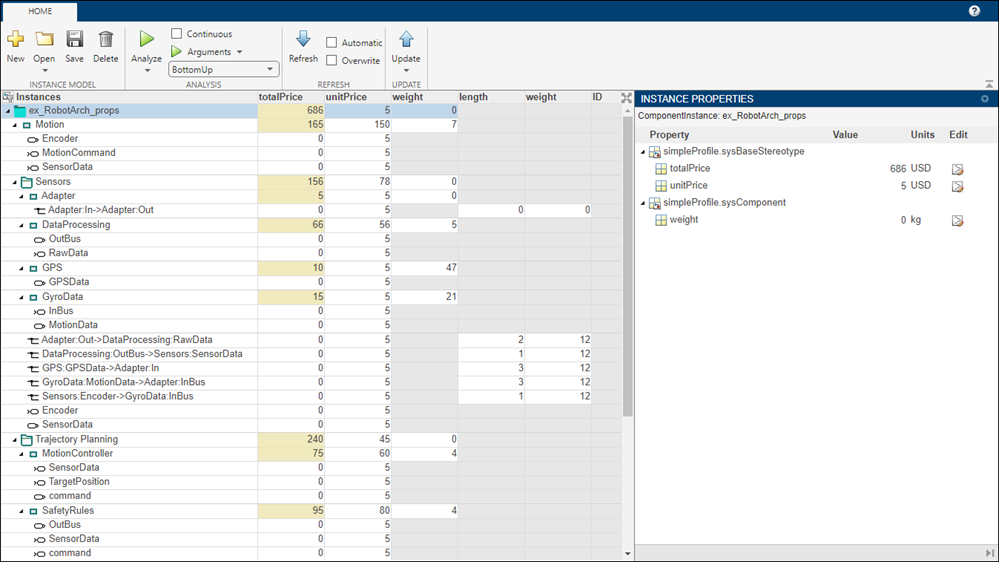Collapse the Motion tree node
Viewport: 1000px width, 562px height.
(15, 125)
